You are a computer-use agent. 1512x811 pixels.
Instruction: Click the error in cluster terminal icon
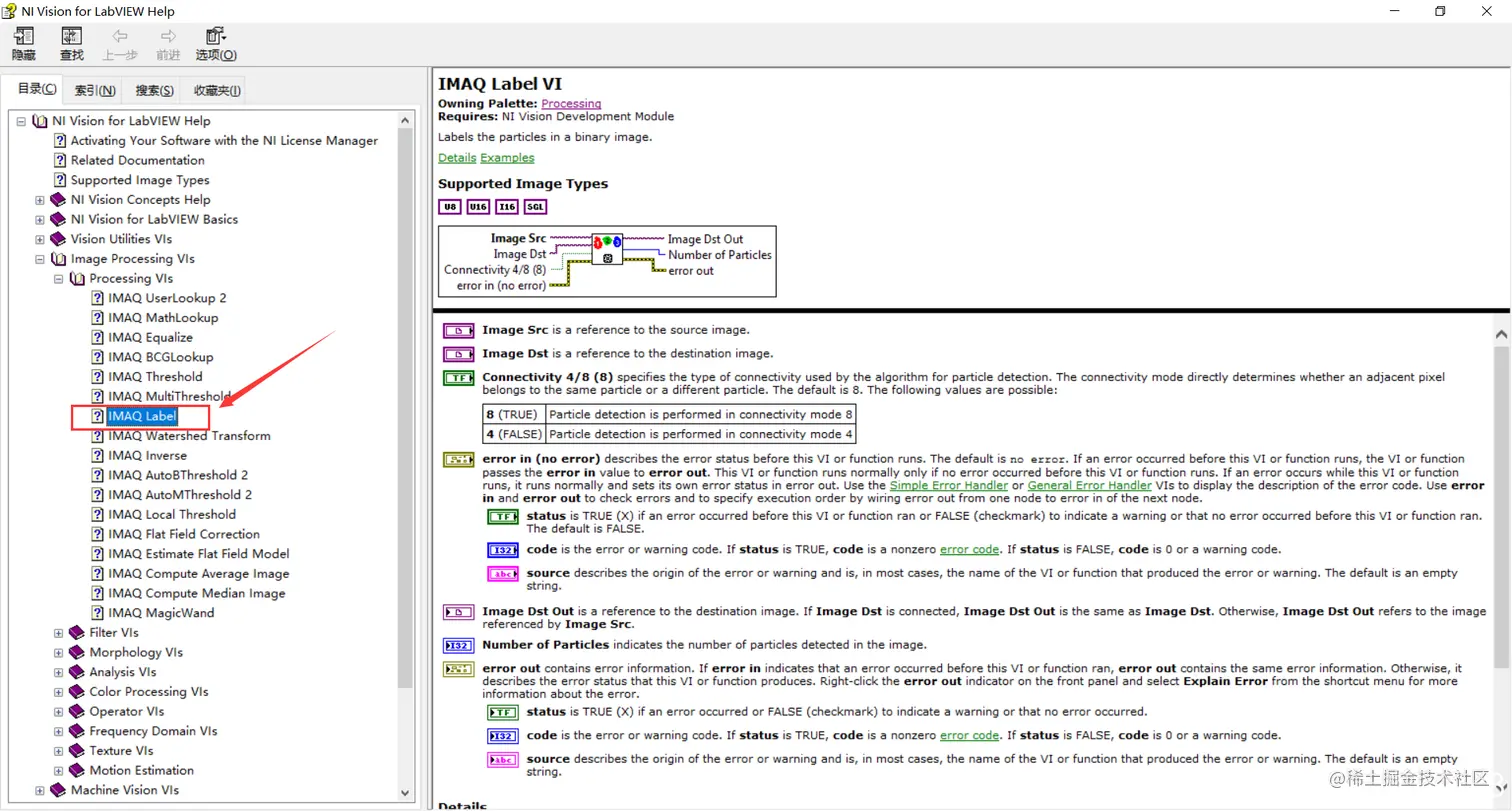458,460
